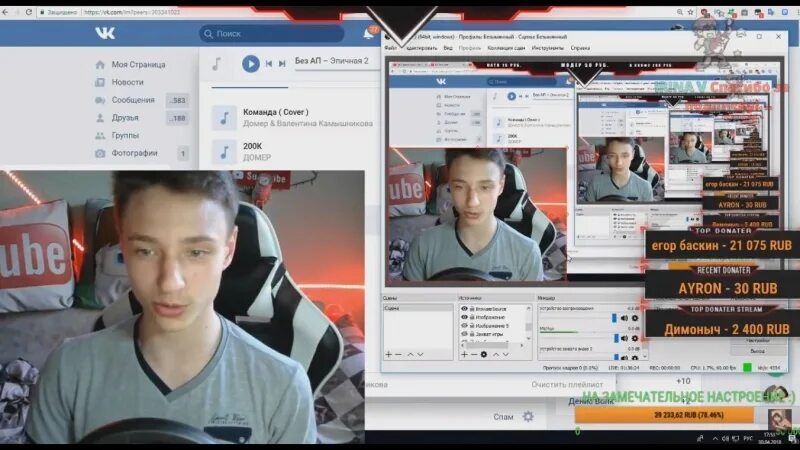Skip to the previous track in VK player
The image size is (800, 450).
[269, 64]
